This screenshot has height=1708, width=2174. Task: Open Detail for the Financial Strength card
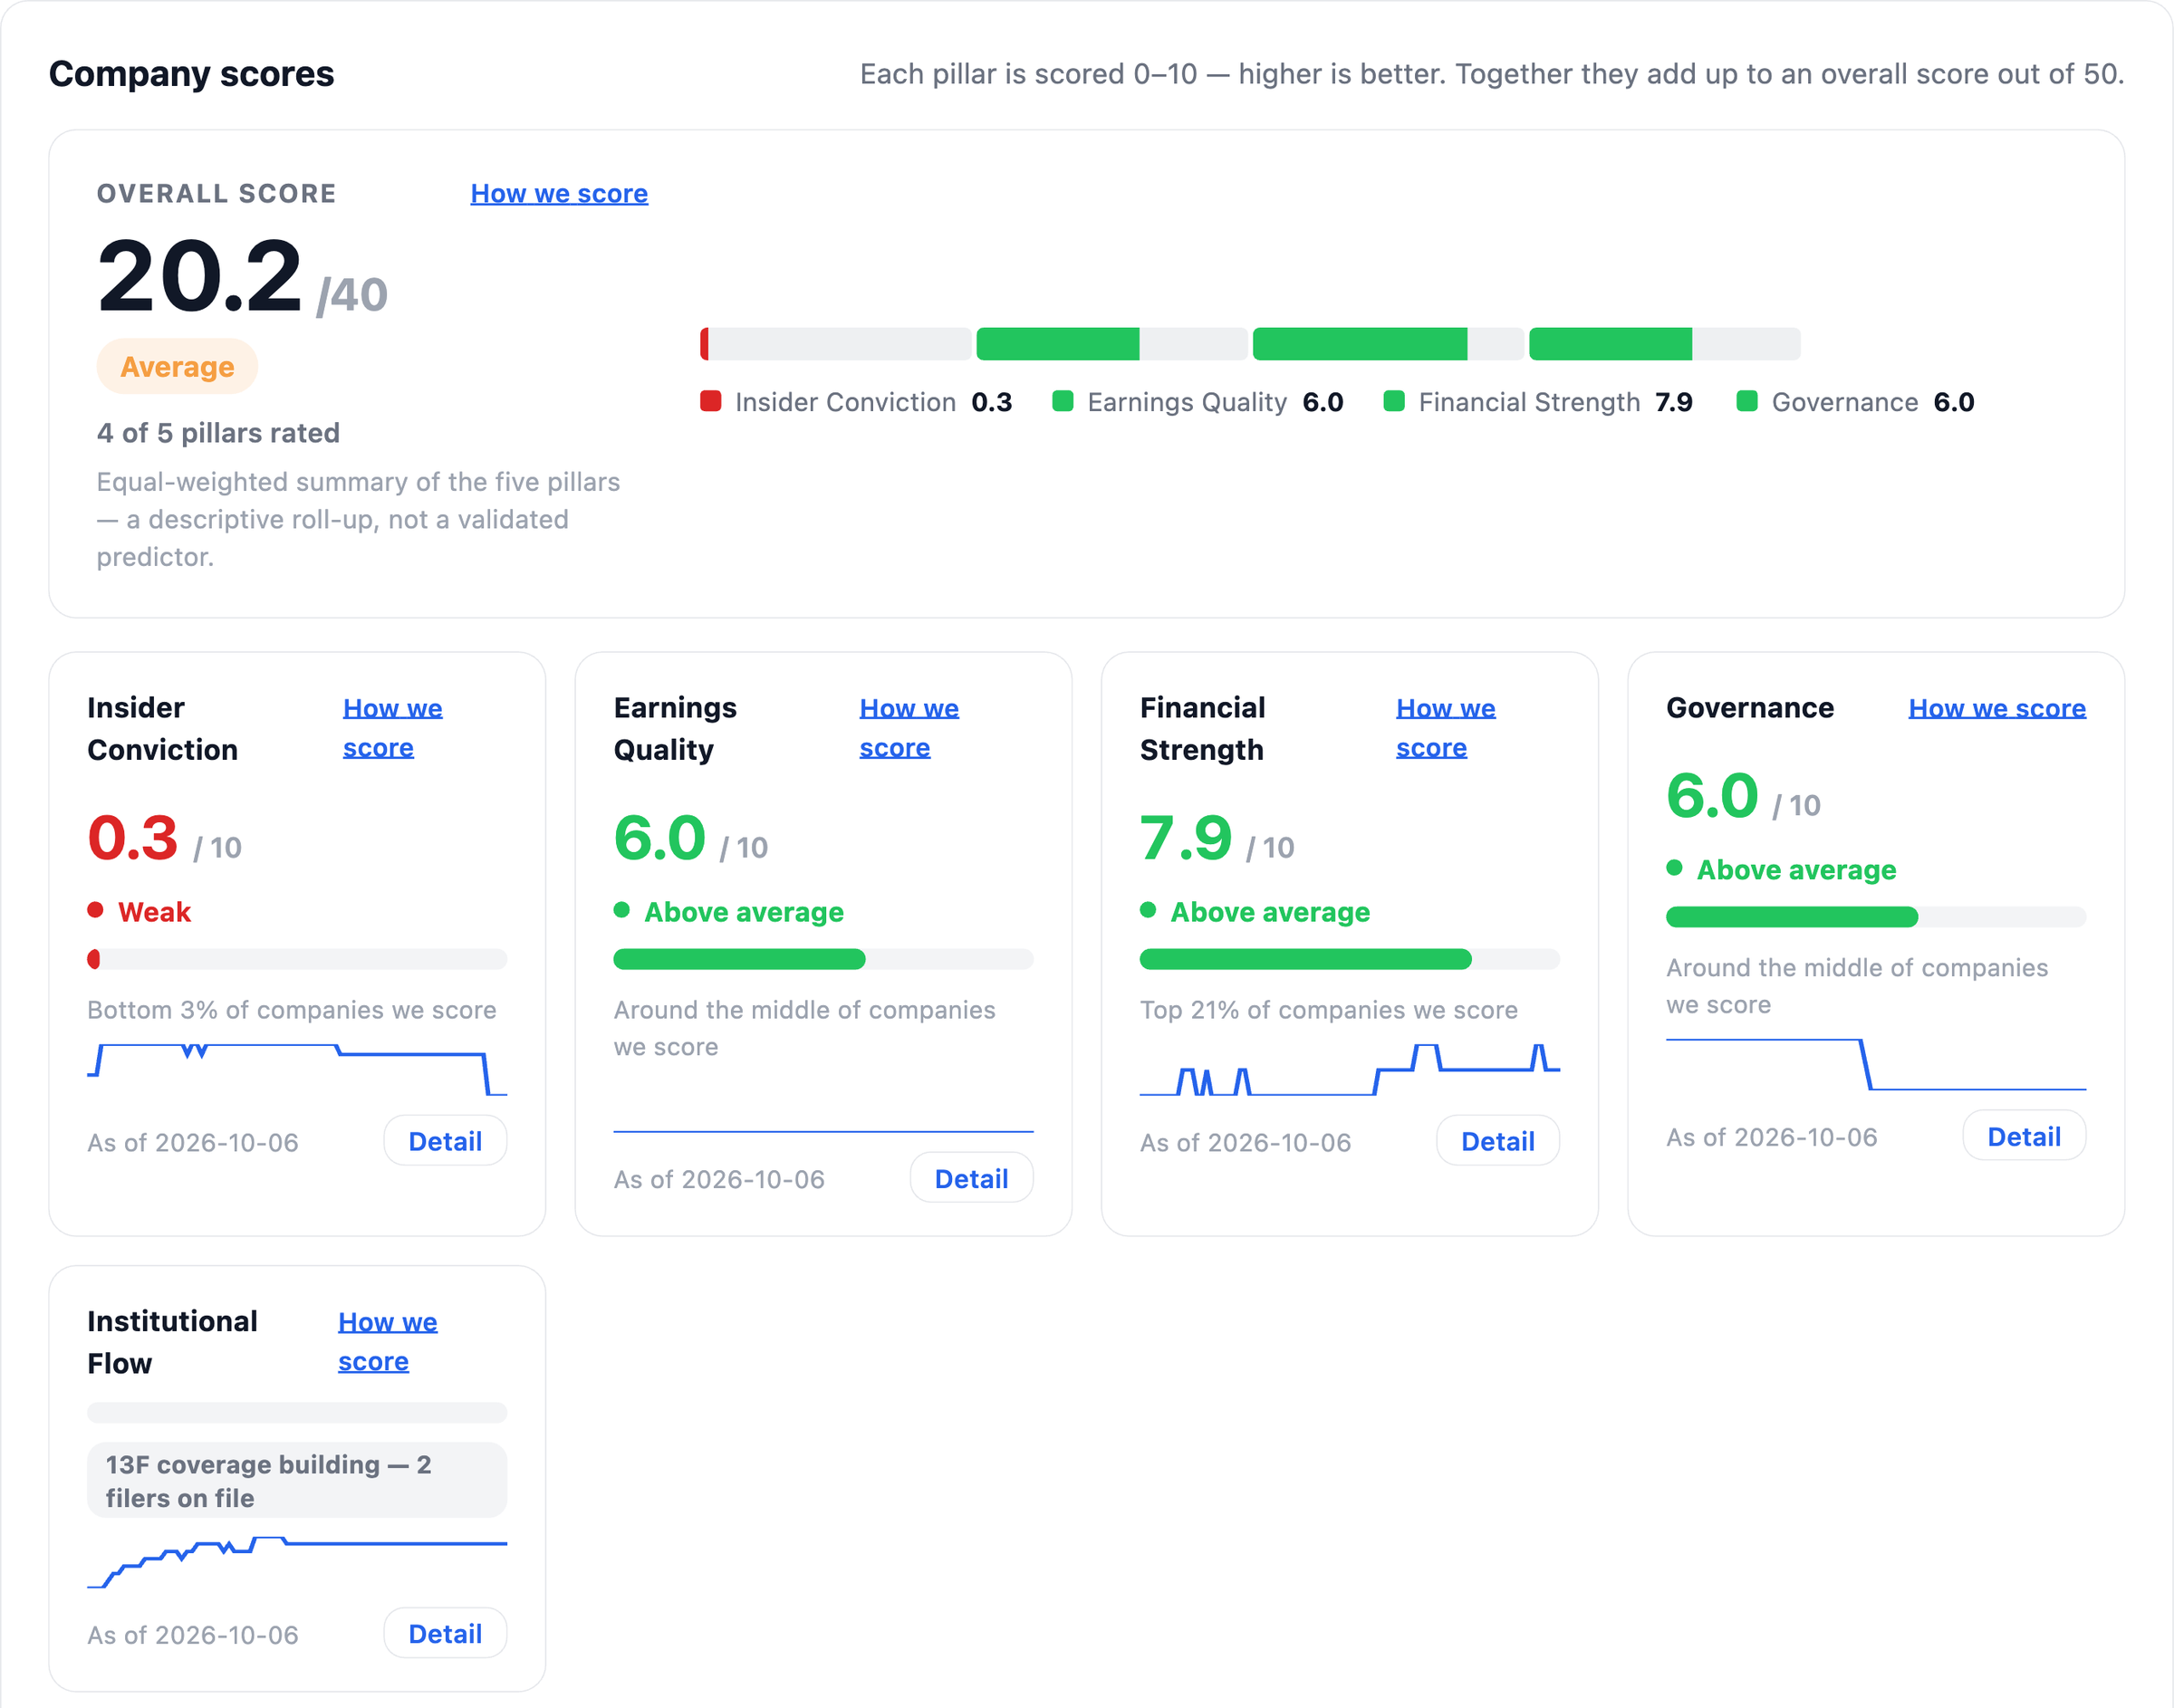[x=1497, y=1141]
